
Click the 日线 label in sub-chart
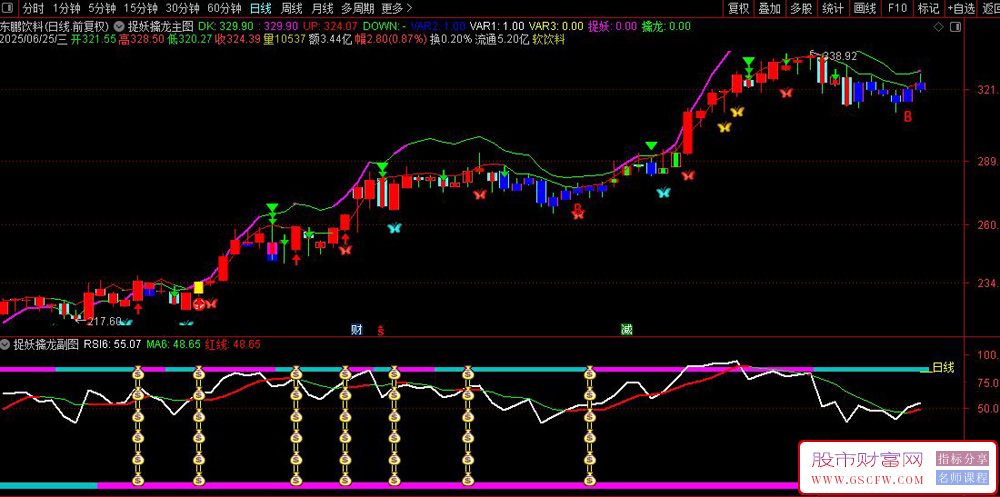(943, 367)
